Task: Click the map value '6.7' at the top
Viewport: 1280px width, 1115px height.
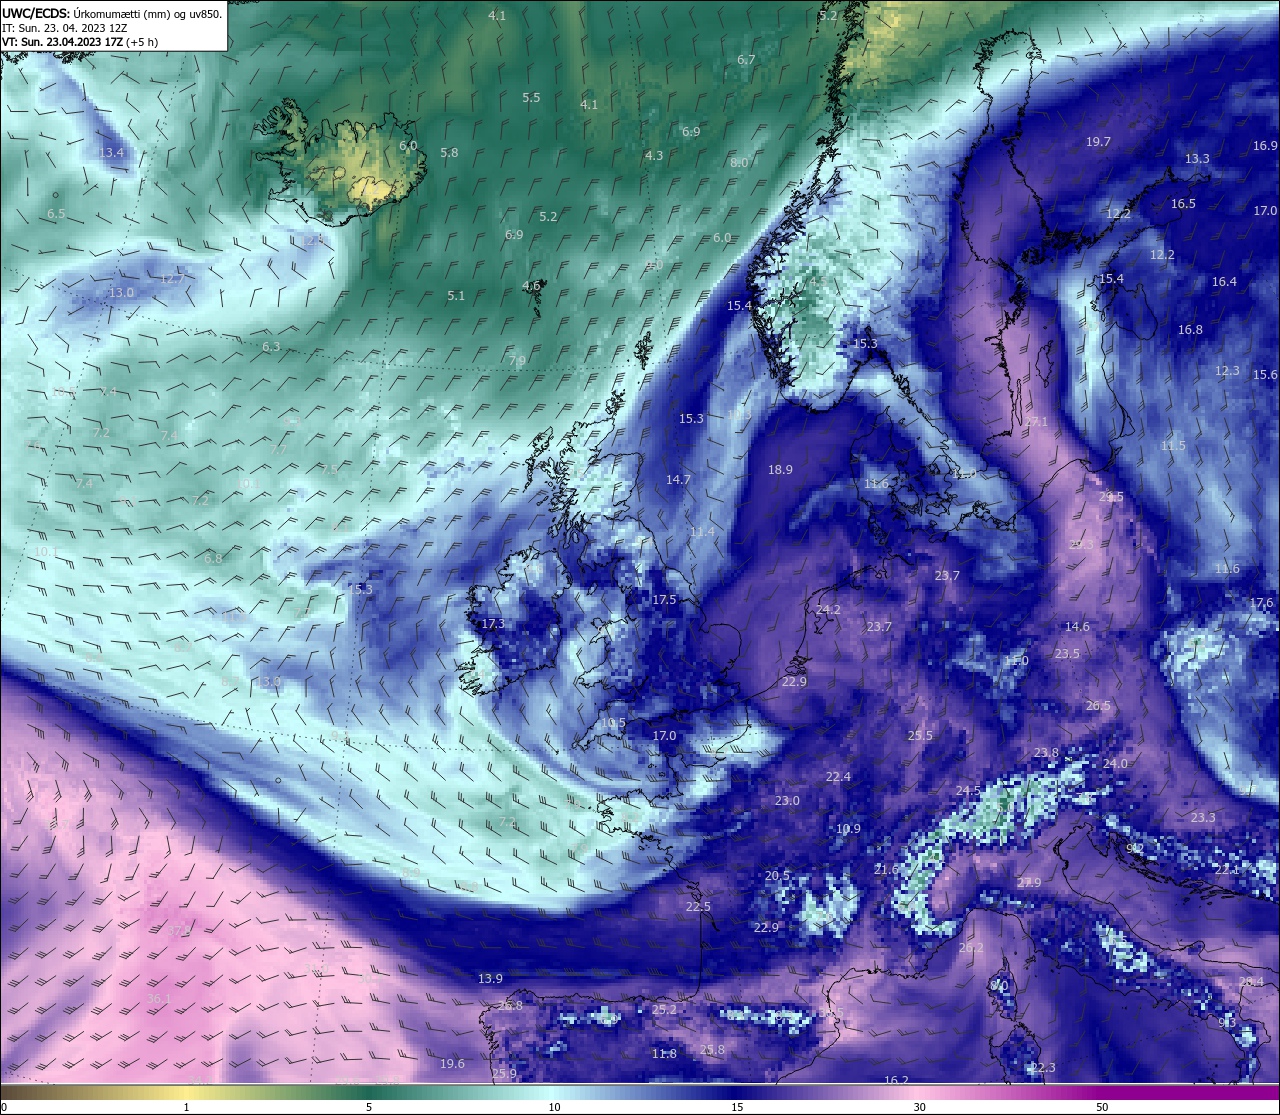Action: (746, 60)
